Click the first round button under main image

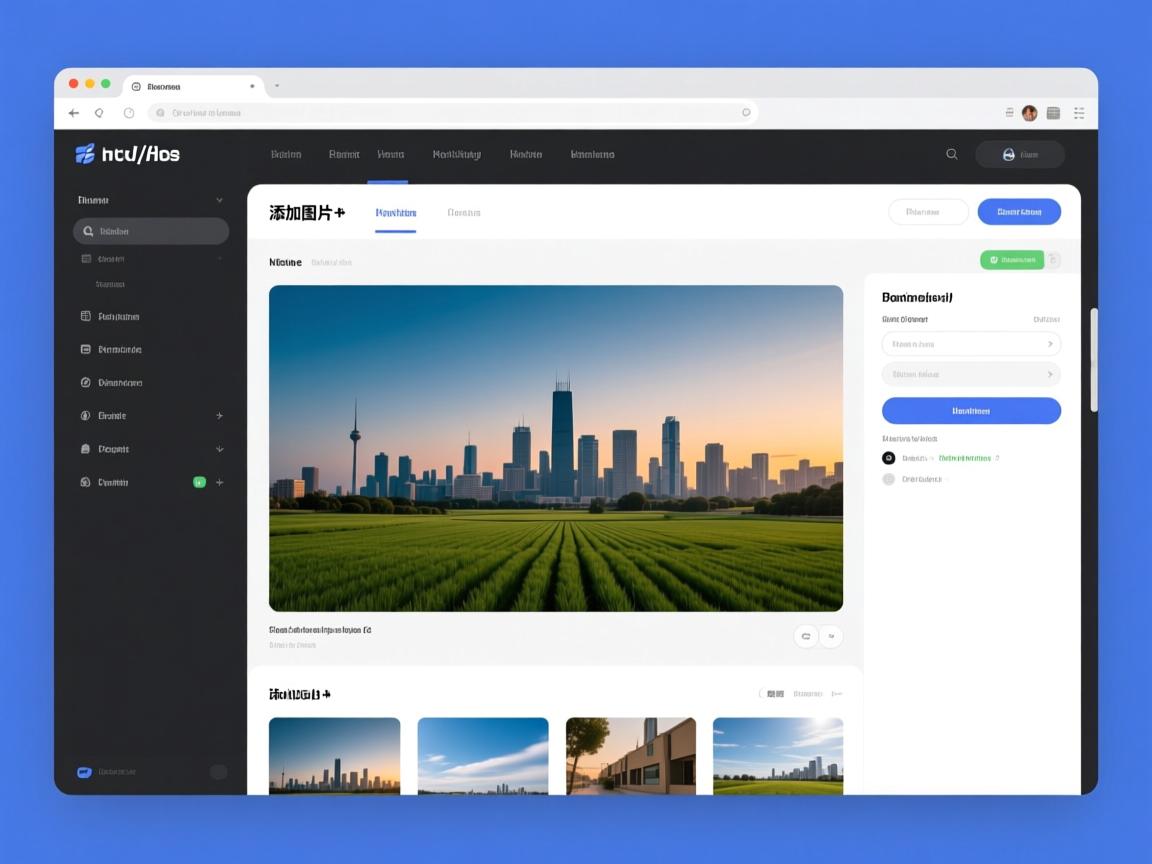click(x=806, y=636)
